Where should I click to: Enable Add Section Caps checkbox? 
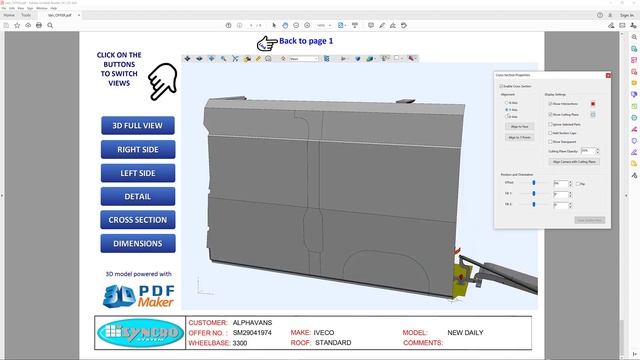(x=550, y=133)
